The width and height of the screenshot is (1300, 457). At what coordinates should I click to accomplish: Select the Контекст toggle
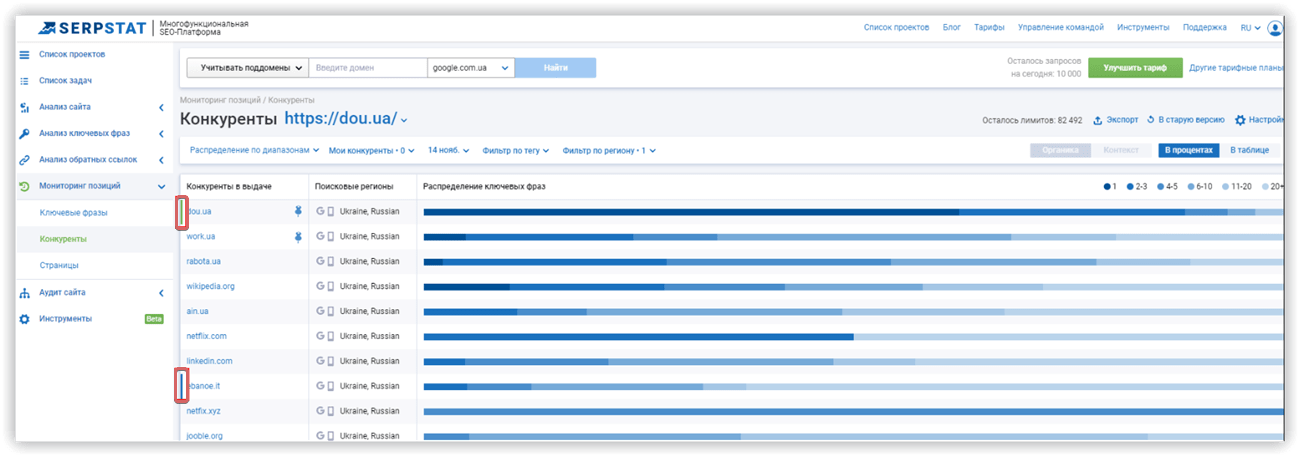(1121, 150)
